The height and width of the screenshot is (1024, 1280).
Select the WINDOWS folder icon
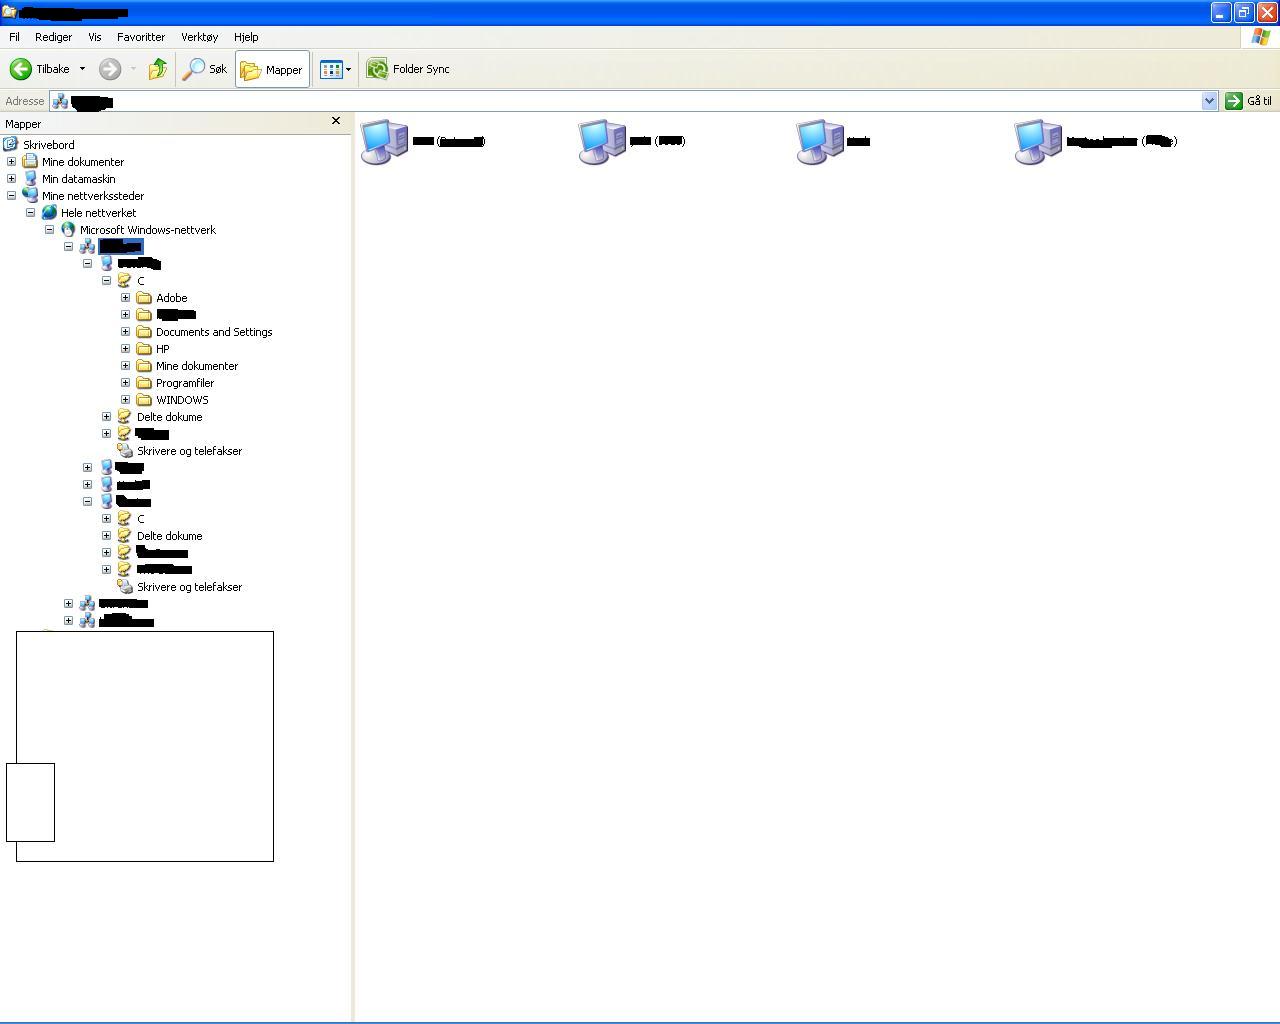pyautogui.click(x=144, y=400)
